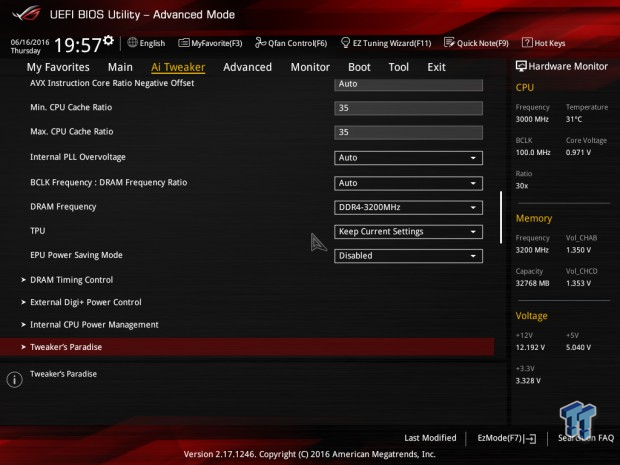
Task: Click the AVX Negative Offset Auto field
Action: pyautogui.click(x=408, y=84)
